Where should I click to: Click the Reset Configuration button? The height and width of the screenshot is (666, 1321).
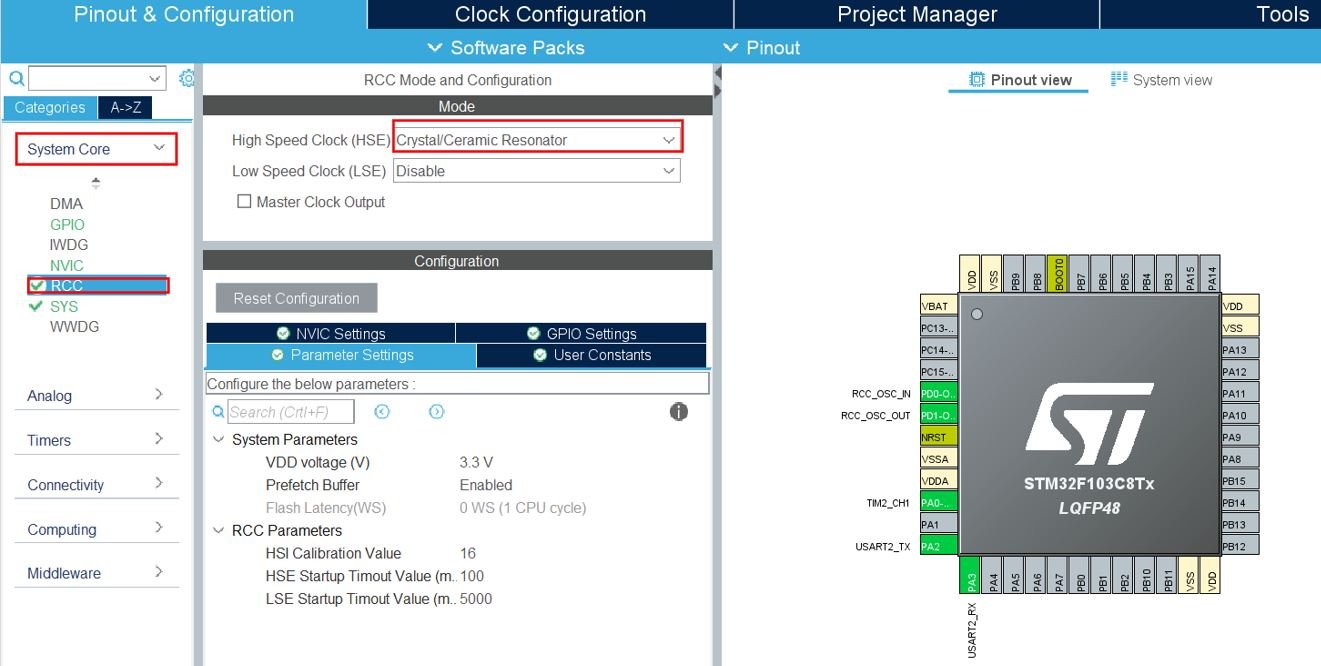[x=296, y=298]
